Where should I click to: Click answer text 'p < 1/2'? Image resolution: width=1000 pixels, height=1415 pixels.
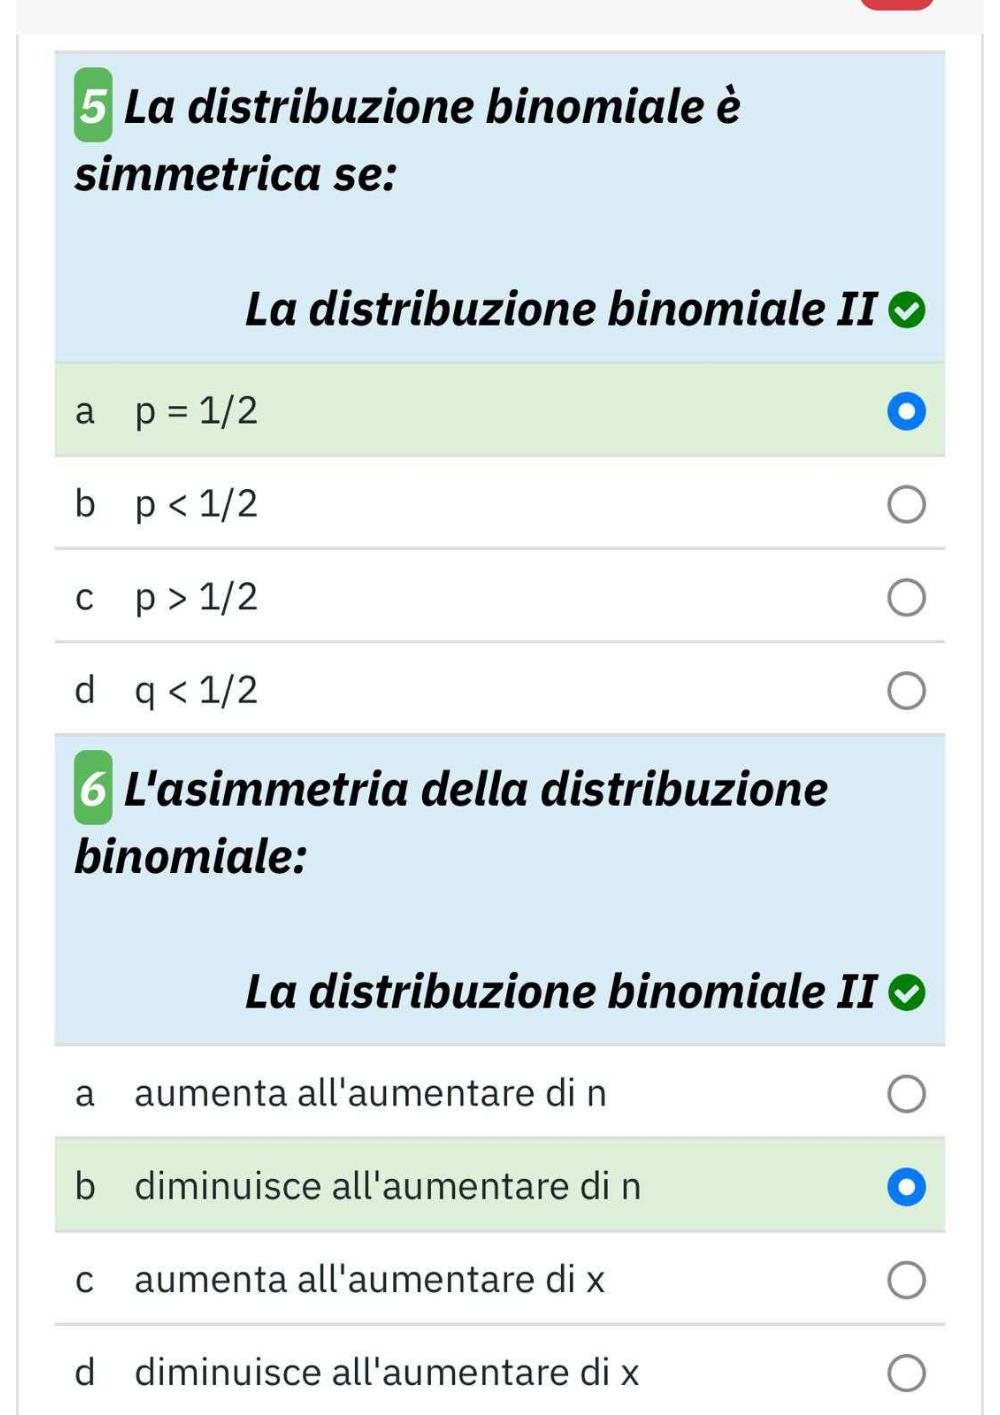(x=197, y=505)
